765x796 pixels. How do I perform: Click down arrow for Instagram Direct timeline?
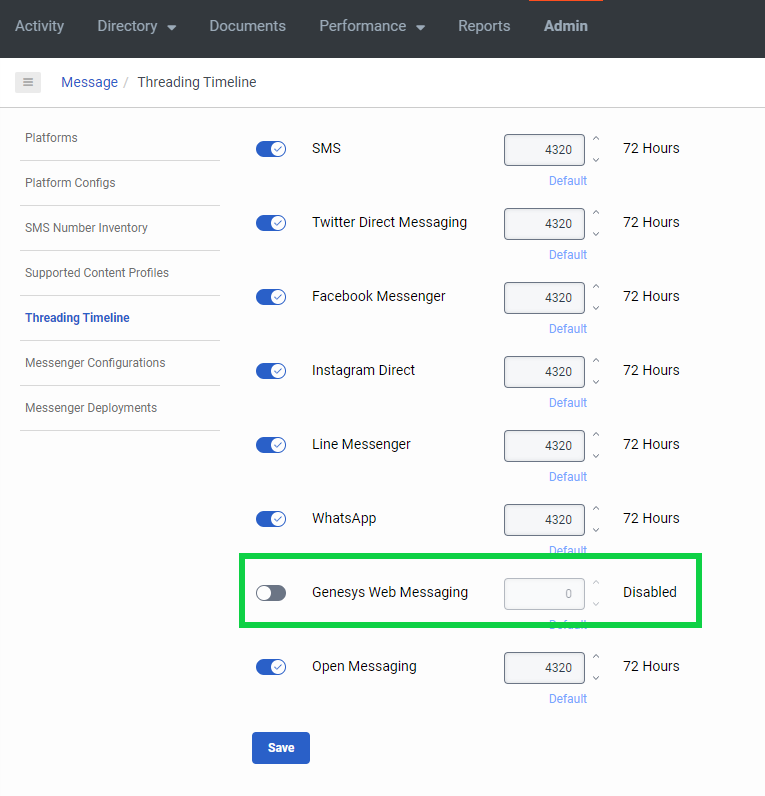(596, 382)
